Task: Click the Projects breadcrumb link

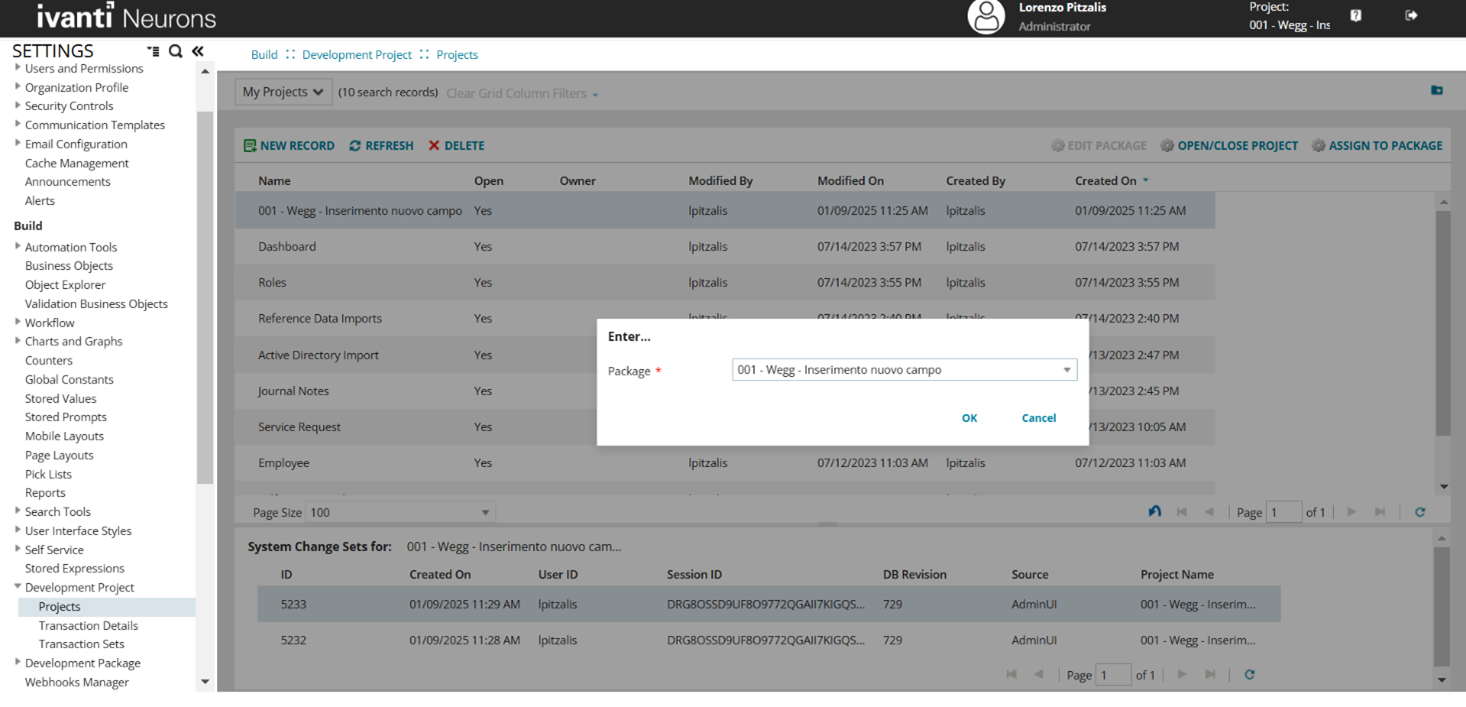Action: (457, 55)
